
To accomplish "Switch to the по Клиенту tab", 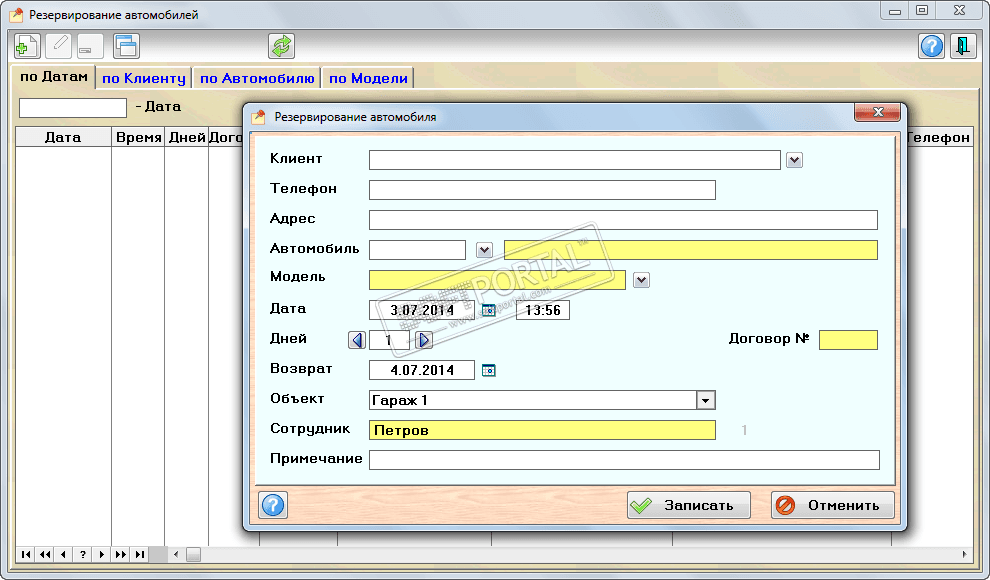I will 144,78.
